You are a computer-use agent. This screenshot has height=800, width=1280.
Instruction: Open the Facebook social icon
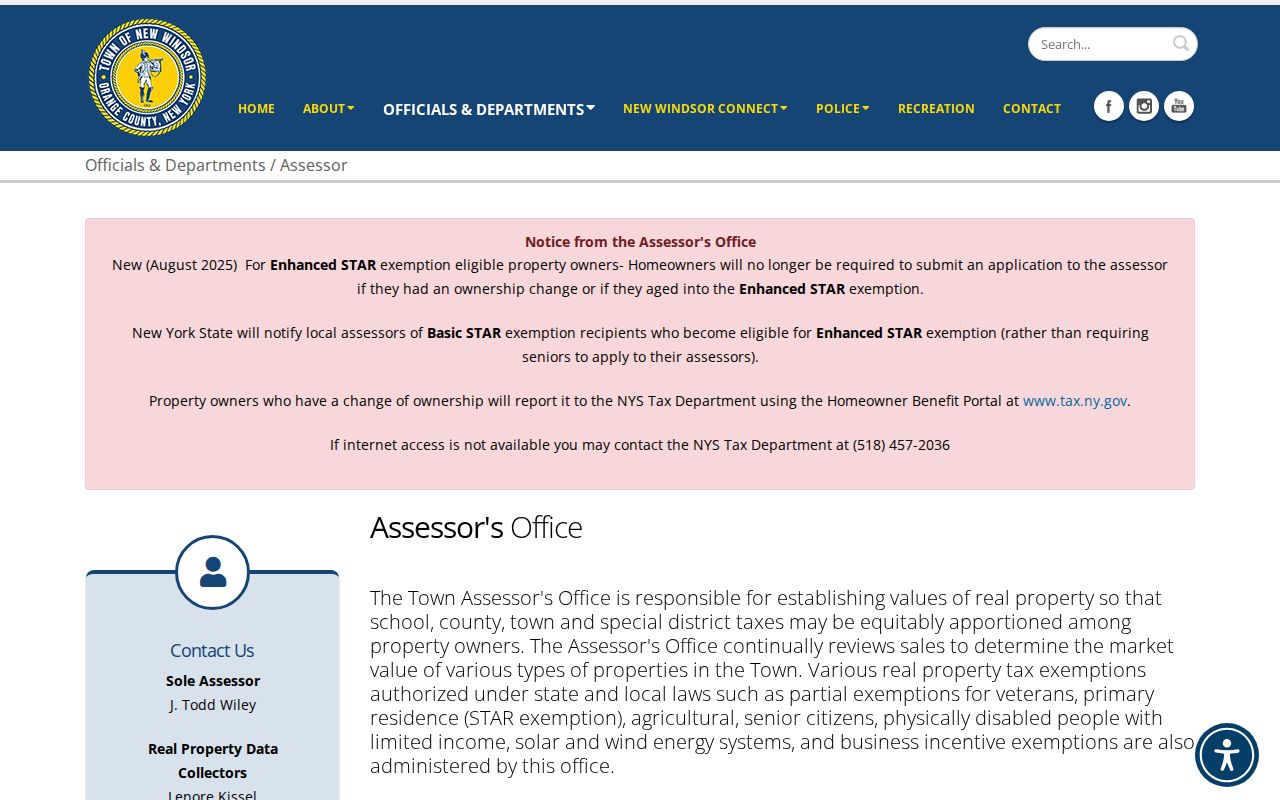[x=1108, y=106]
